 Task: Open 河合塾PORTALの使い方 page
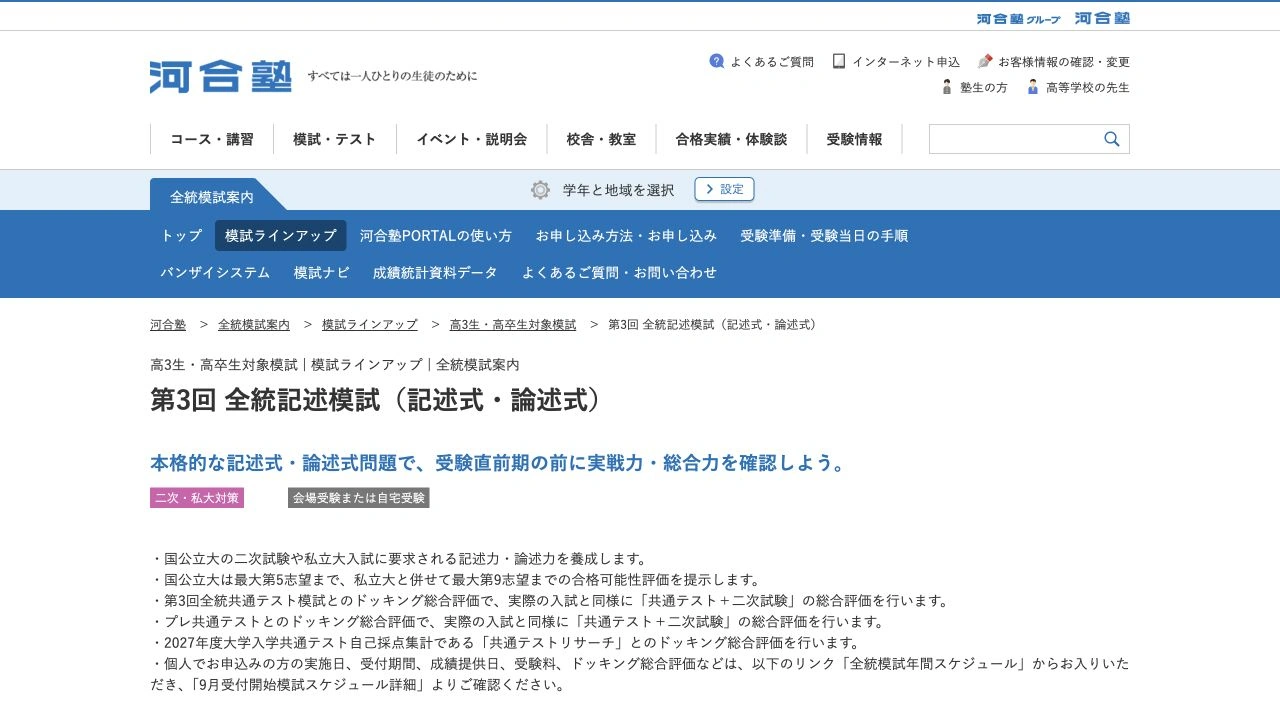(x=436, y=236)
